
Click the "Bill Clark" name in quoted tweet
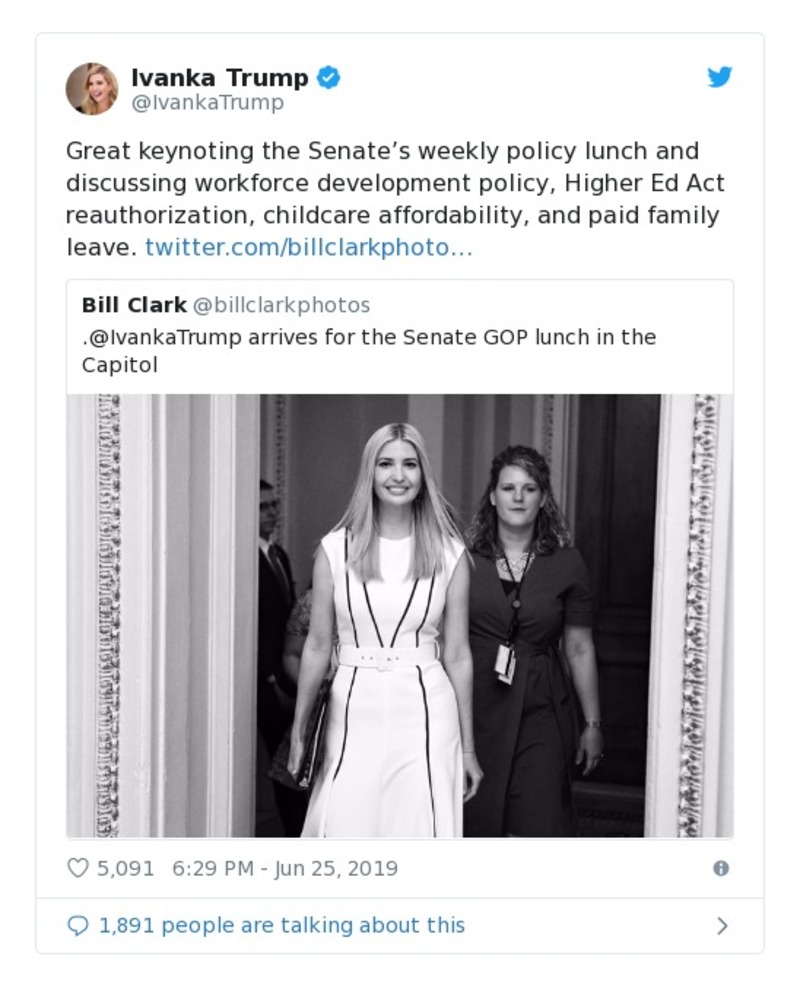[x=133, y=305]
